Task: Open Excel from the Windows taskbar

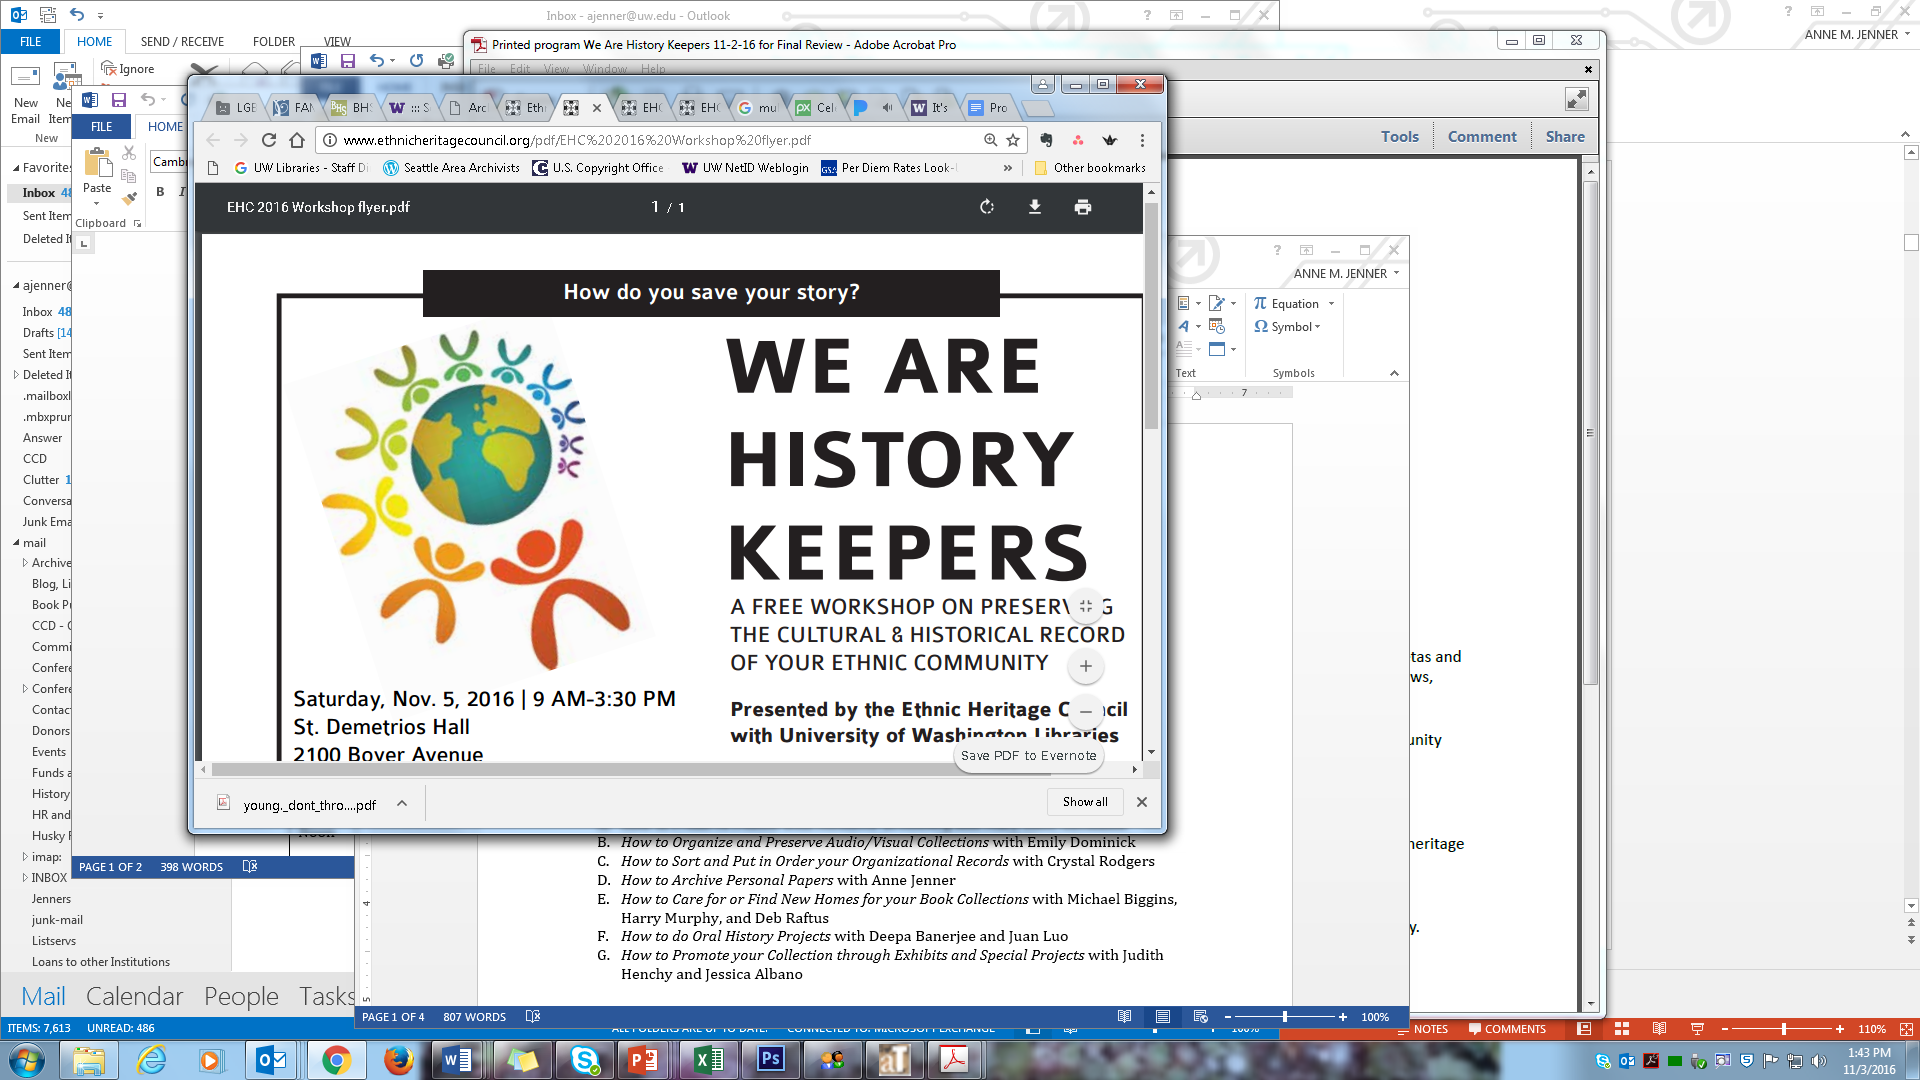Action: tap(709, 1060)
